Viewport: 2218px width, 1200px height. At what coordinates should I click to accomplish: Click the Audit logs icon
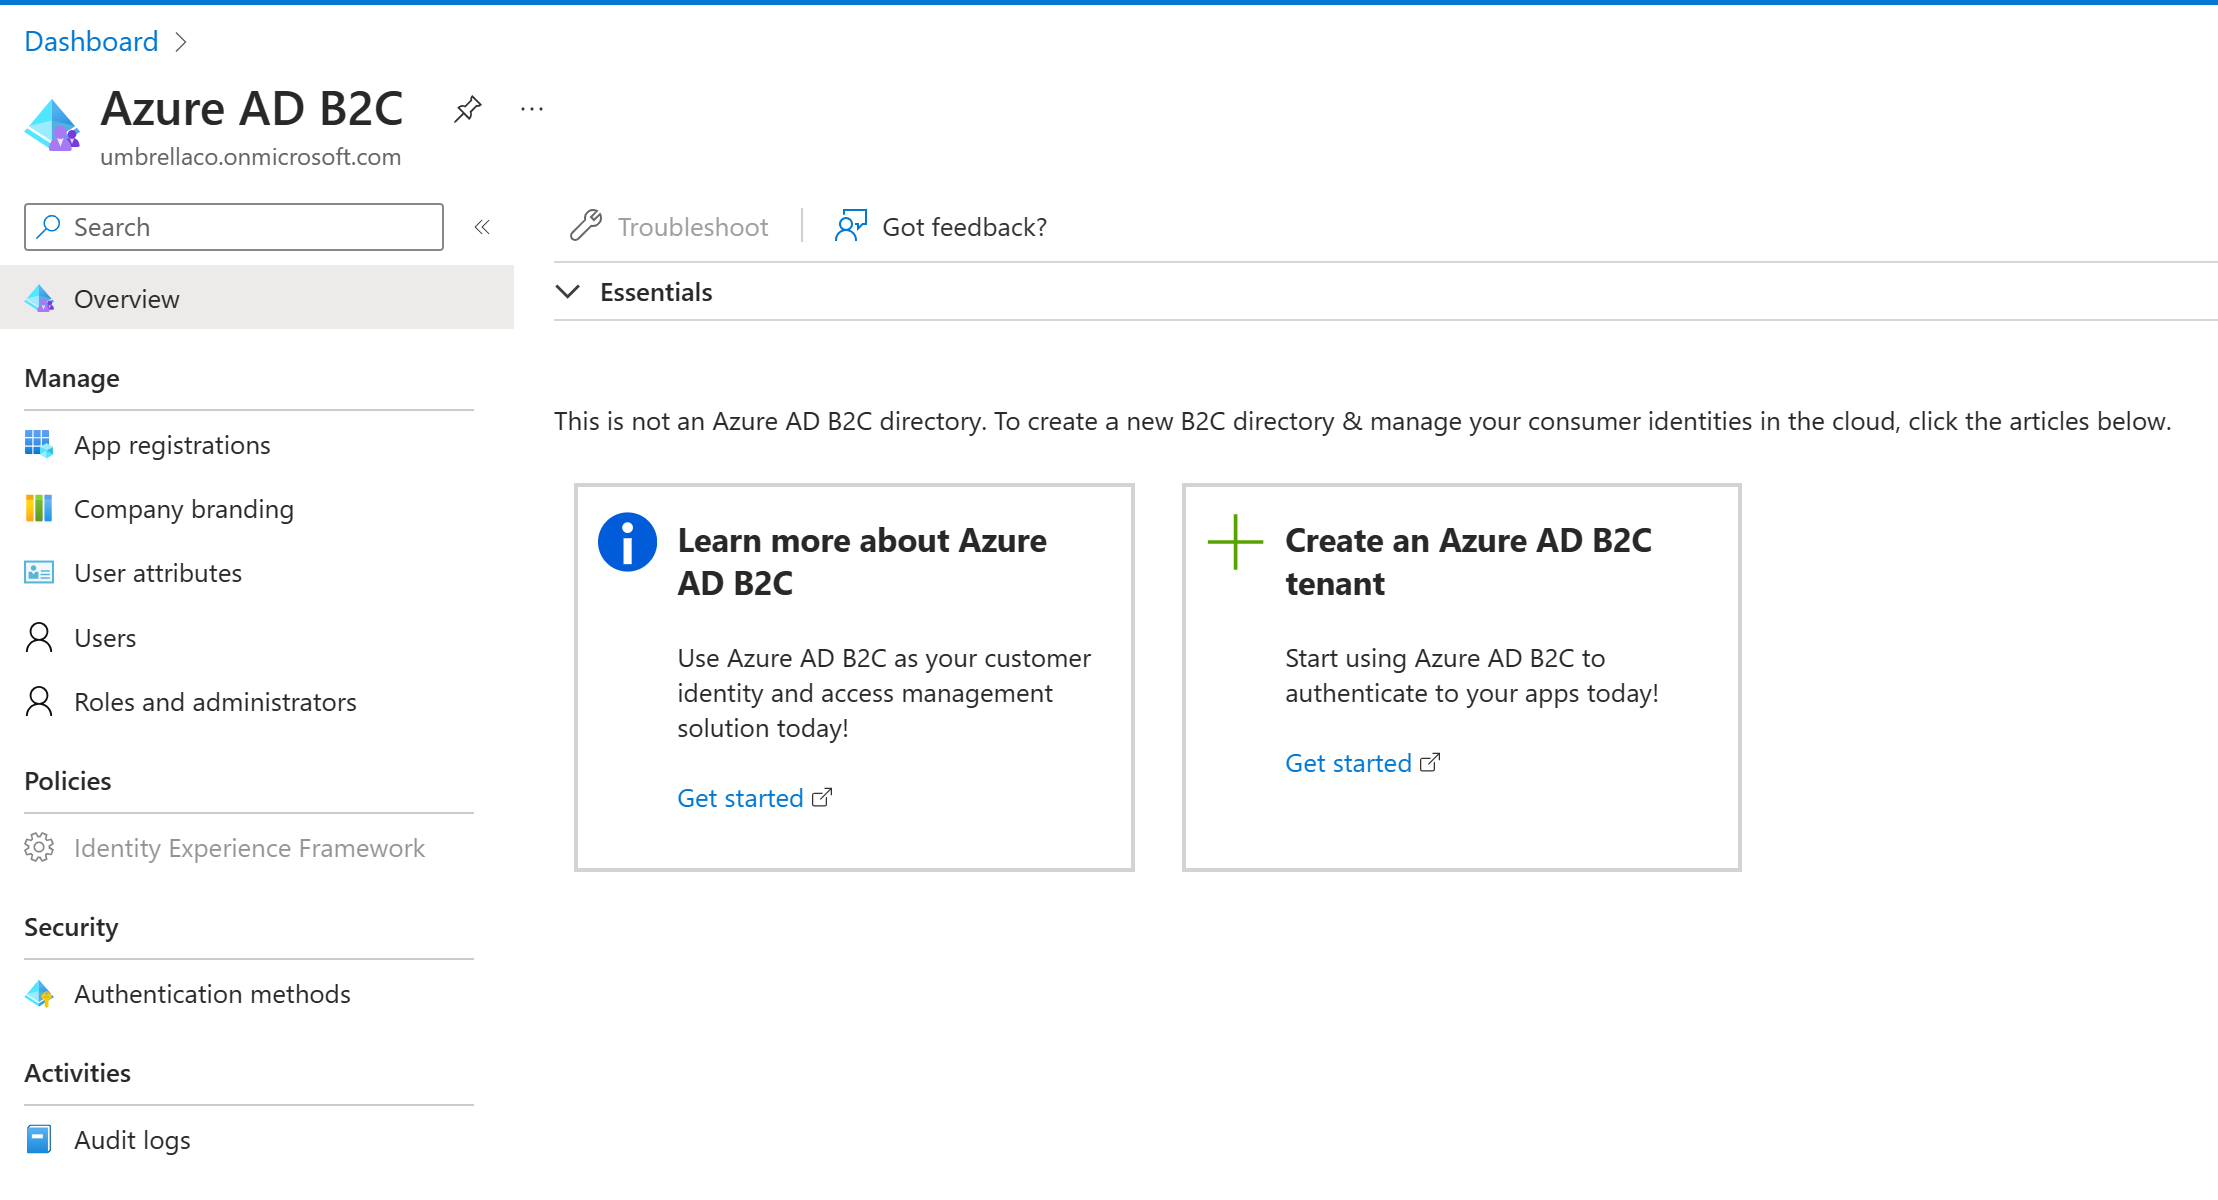coord(39,1139)
